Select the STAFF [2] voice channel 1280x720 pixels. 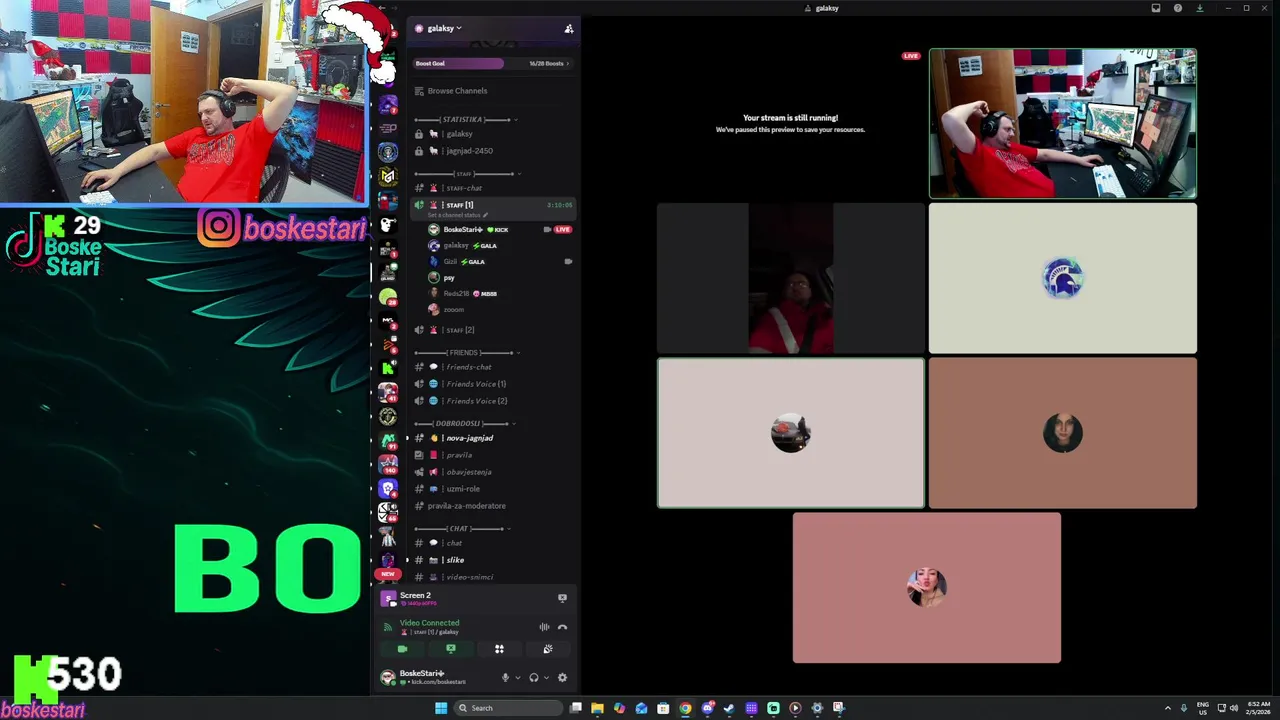pos(493,330)
